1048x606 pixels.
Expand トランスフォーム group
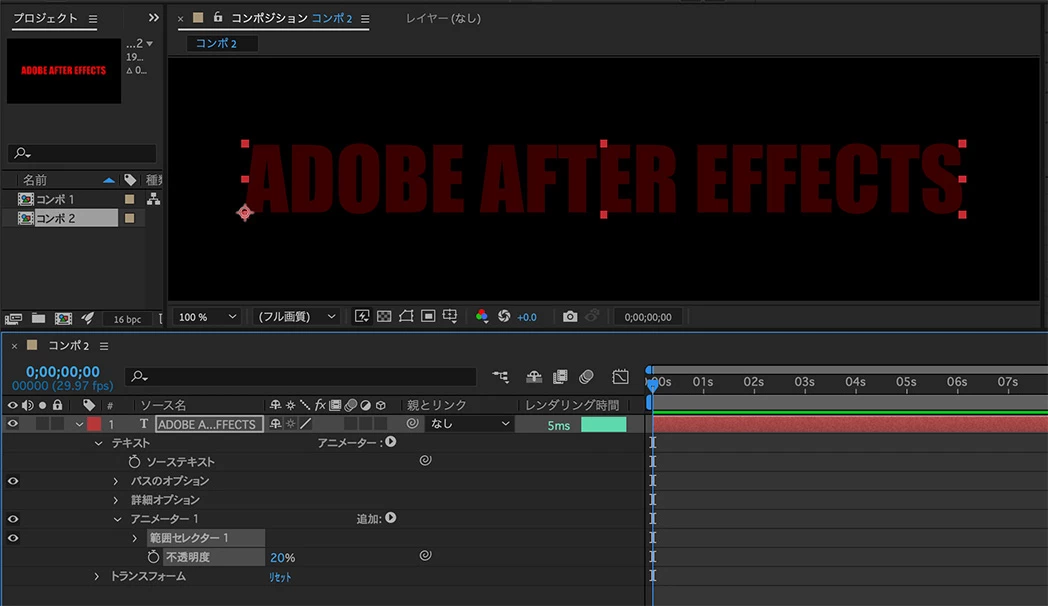click(x=96, y=576)
